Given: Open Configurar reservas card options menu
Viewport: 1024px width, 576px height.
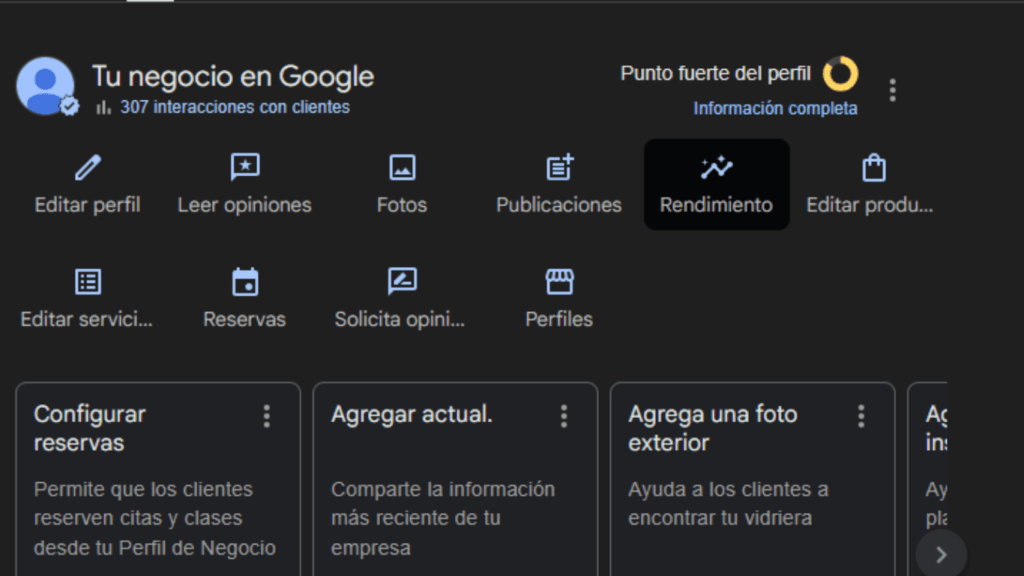Looking at the screenshot, I should coord(266,416).
